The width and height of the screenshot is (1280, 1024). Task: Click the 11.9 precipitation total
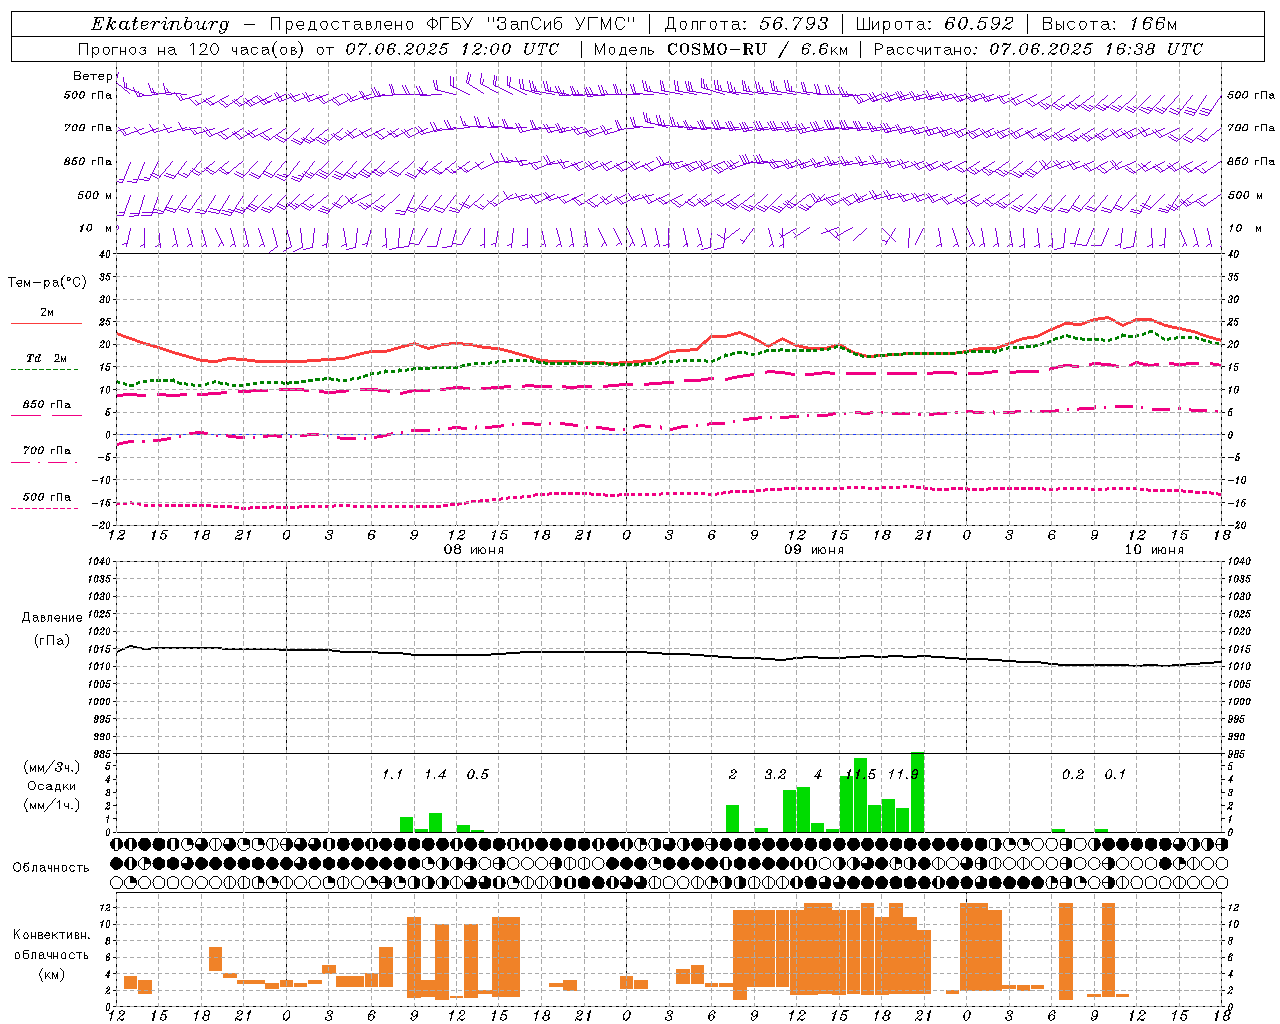pos(903,775)
